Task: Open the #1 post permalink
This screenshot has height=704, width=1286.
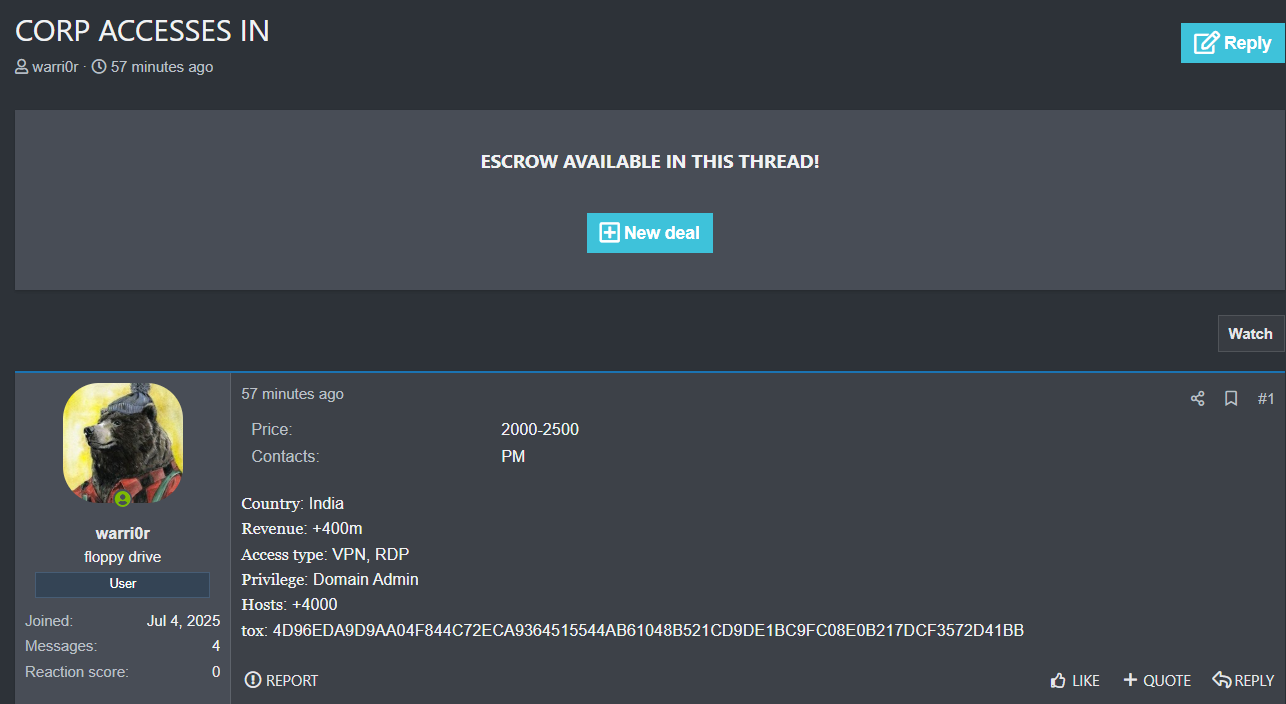Action: click(x=1265, y=399)
